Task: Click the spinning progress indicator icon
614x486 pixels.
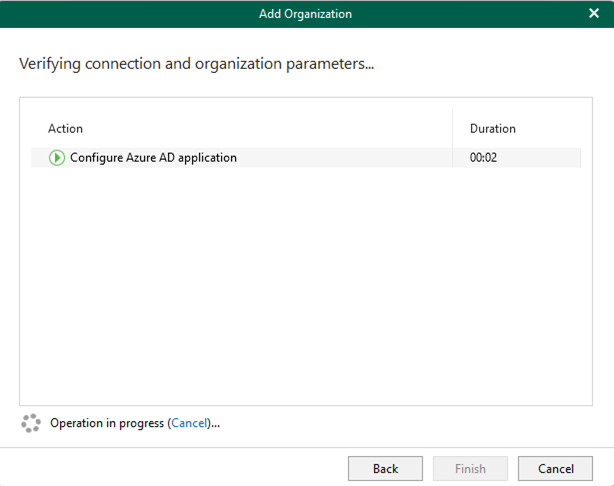Action: (x=31, y=423)
